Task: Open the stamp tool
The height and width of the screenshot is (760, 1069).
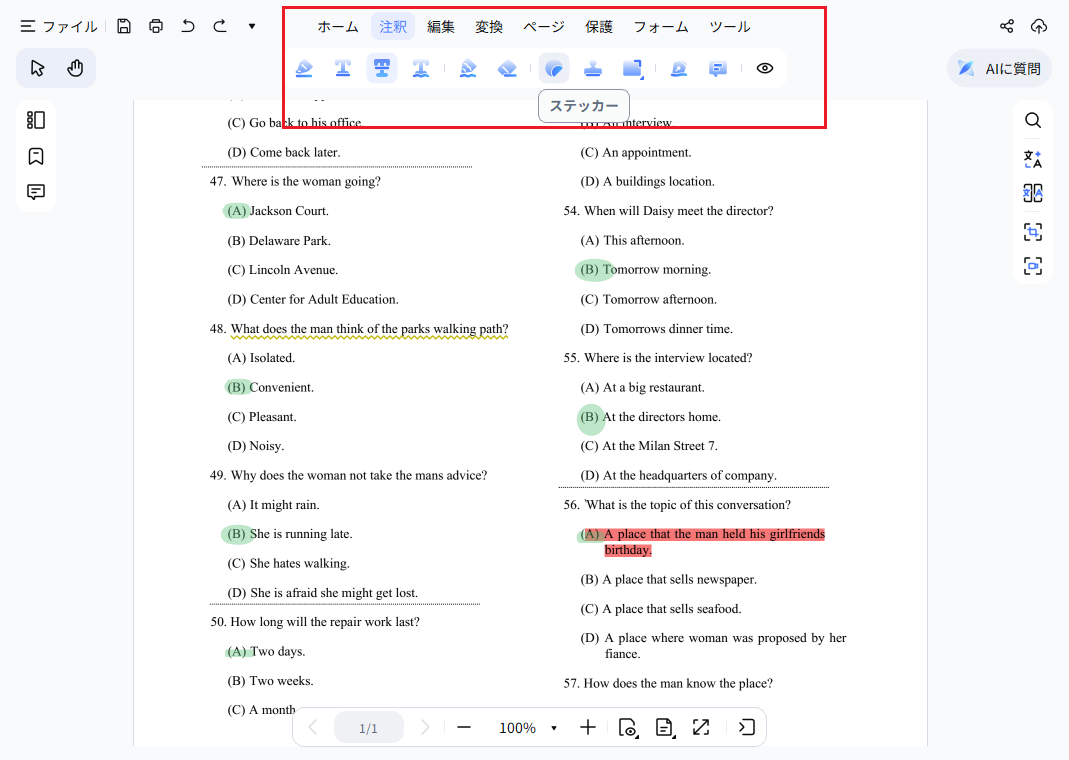Action: pos(593,68)
